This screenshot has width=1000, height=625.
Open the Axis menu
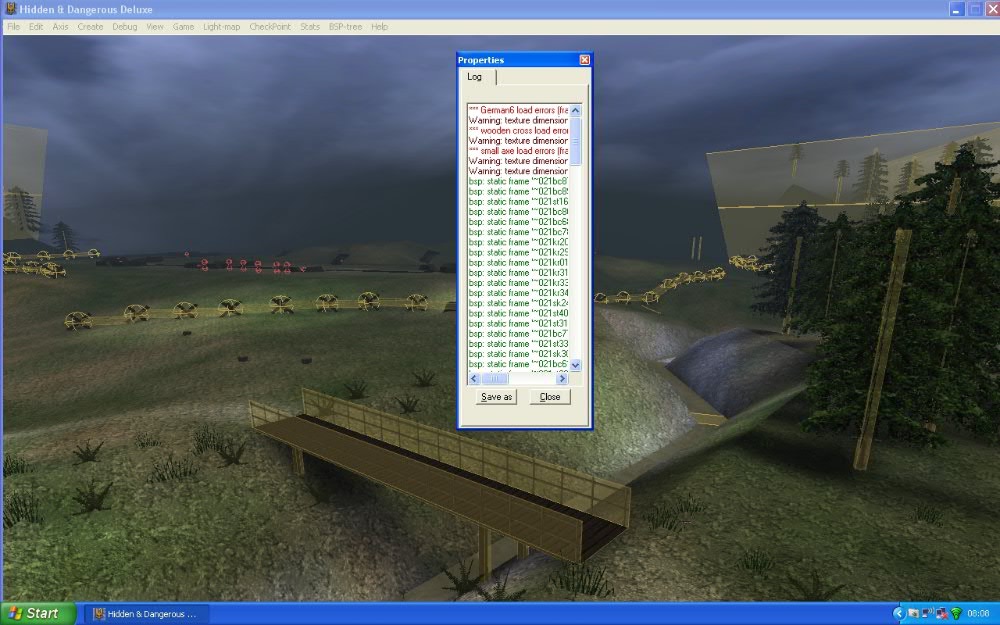coord(60,27)
